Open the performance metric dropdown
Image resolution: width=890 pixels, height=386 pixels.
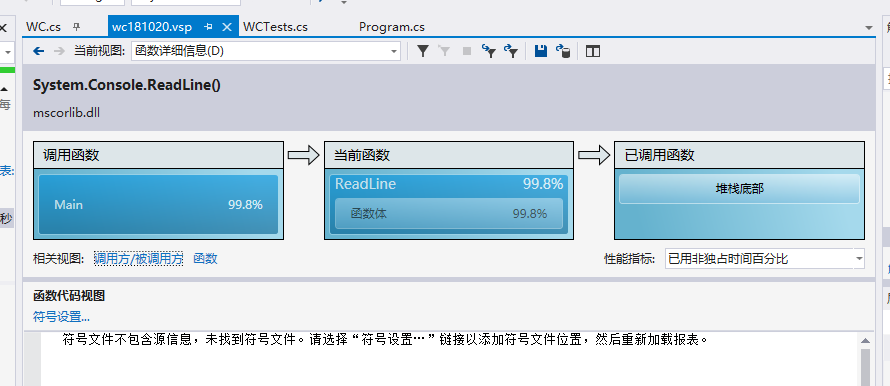pyautogui.click(x=859, y=259)
